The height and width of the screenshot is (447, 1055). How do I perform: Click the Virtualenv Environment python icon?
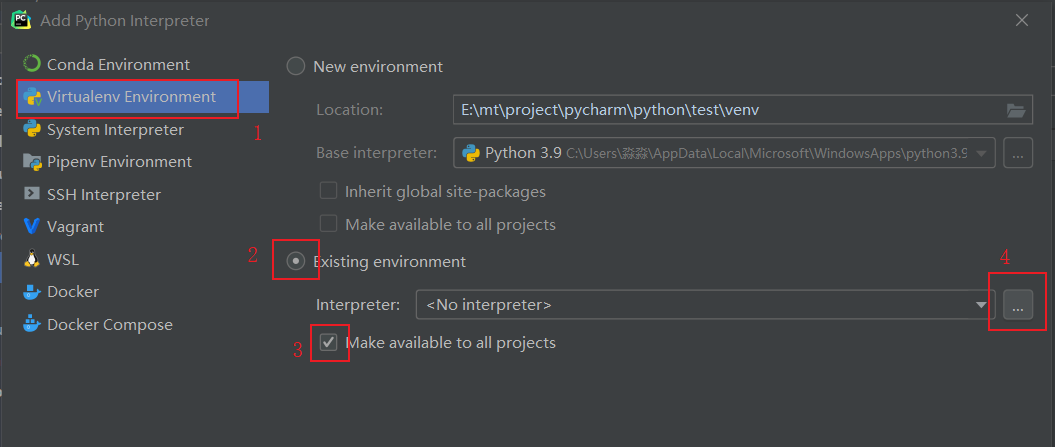coord(32,97)
